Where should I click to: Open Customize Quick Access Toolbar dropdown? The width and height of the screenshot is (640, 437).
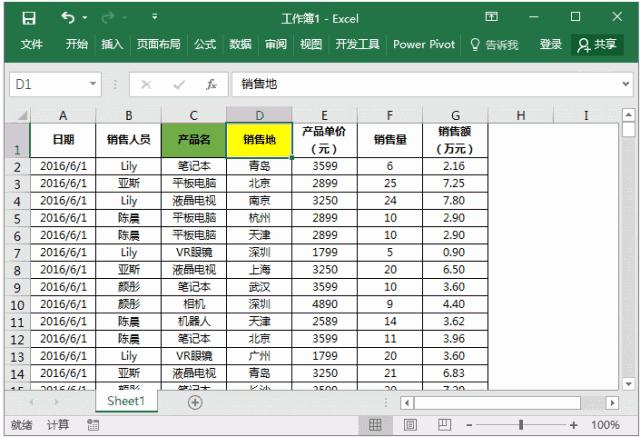tap(155, 17)
